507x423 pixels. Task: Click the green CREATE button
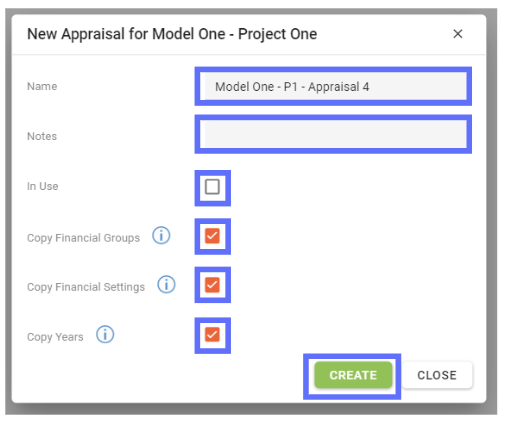[x=353, y=375]
